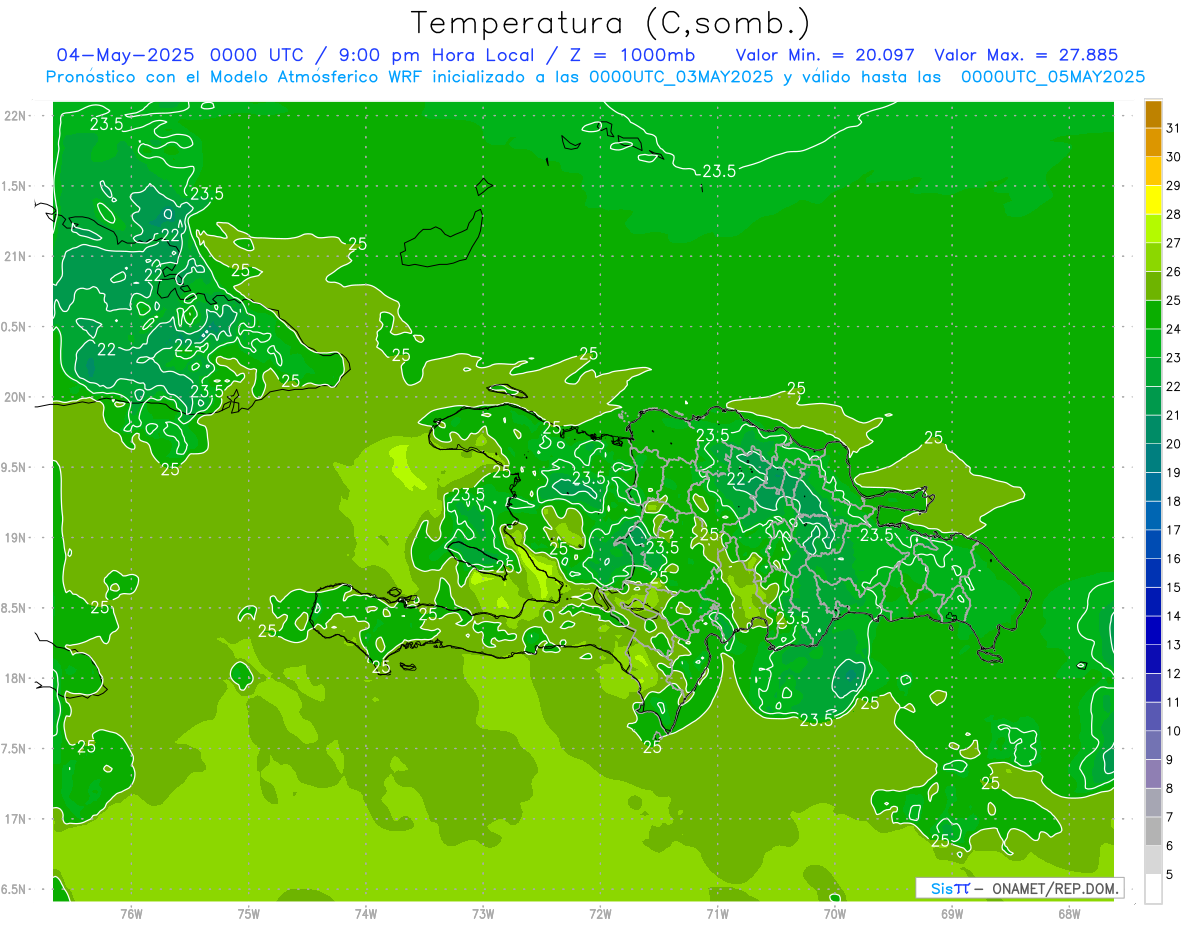1200x927 pixels.
Task: Click the orange swatch above legend value 31
Action: point(1153,114)
